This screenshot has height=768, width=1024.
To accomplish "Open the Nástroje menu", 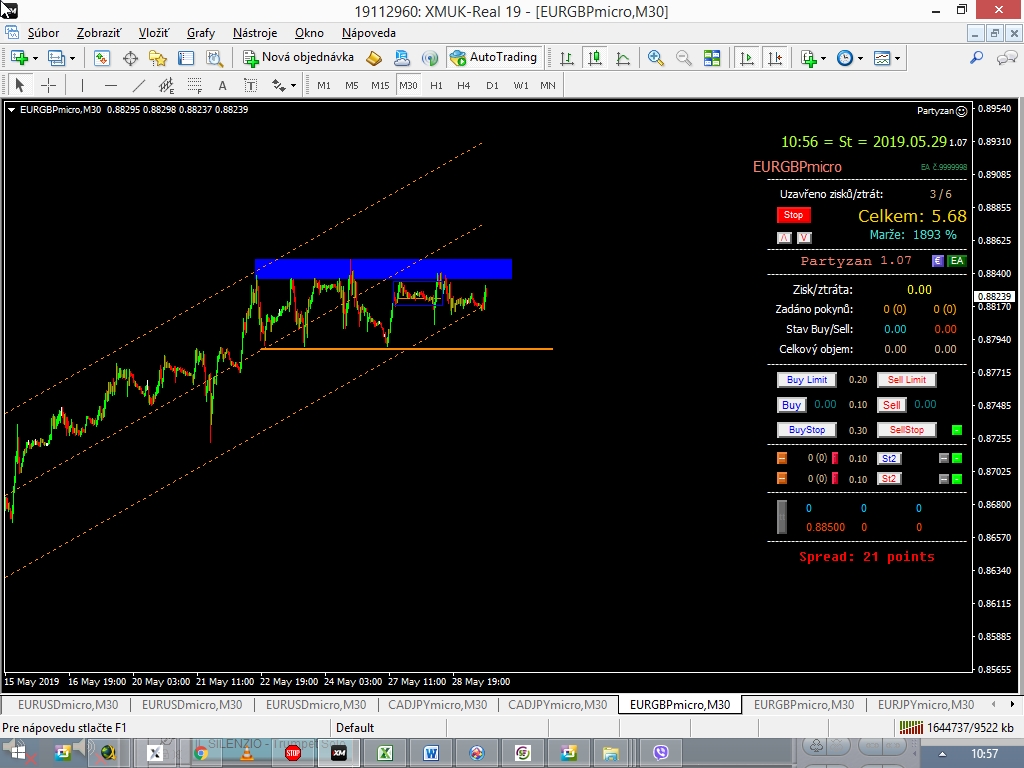I will pos(255,33).
